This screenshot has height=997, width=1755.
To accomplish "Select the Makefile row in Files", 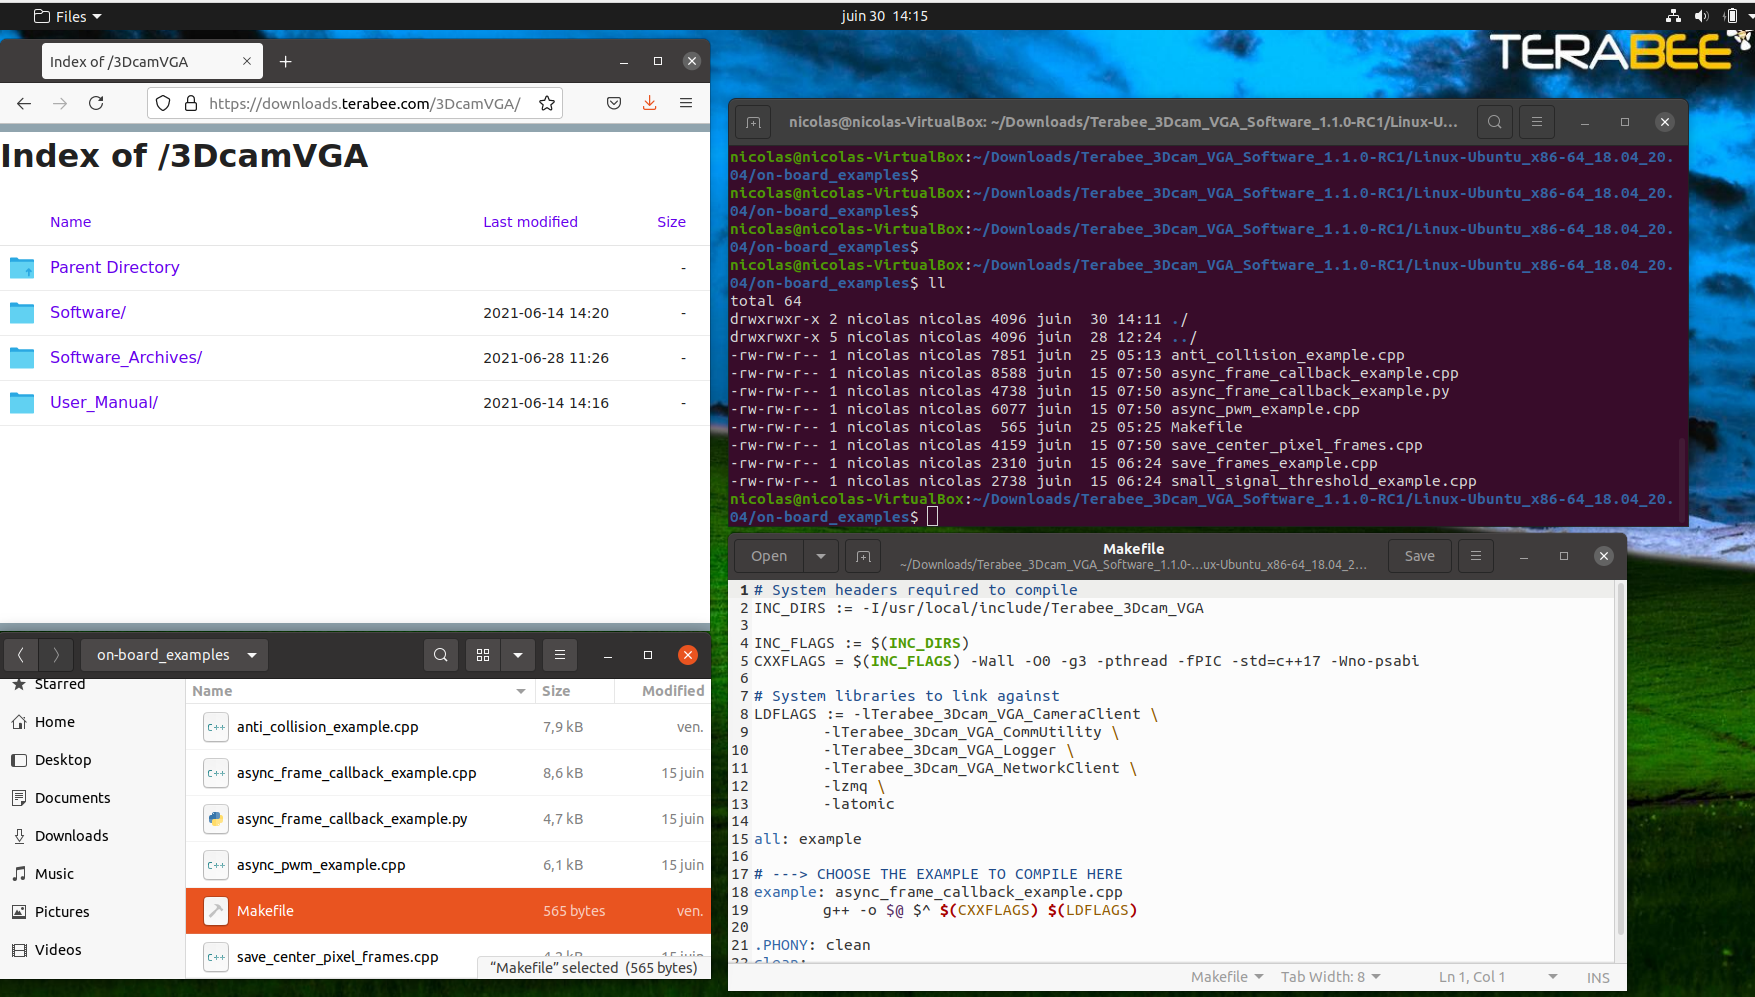I will [x=448, y=911].
